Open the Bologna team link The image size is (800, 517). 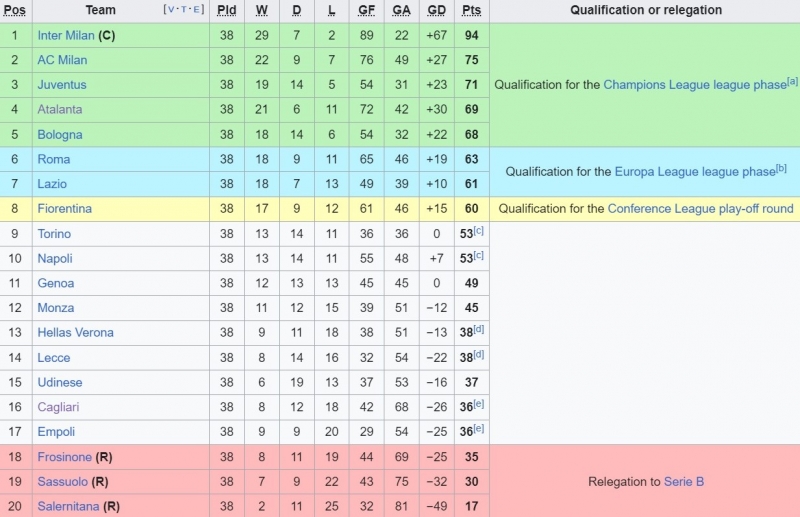pyautogui.click(x=60, y=134)
